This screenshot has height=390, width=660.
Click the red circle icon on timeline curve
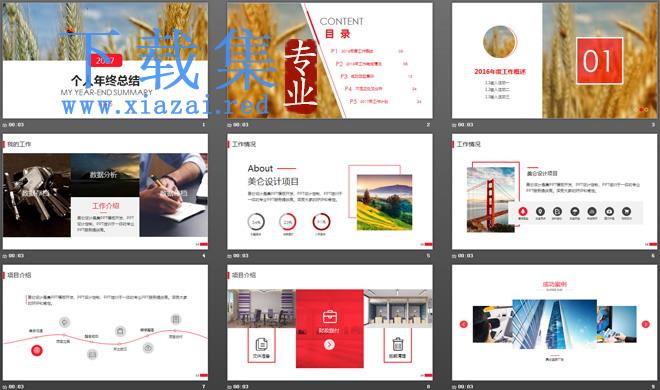[37, 350]
